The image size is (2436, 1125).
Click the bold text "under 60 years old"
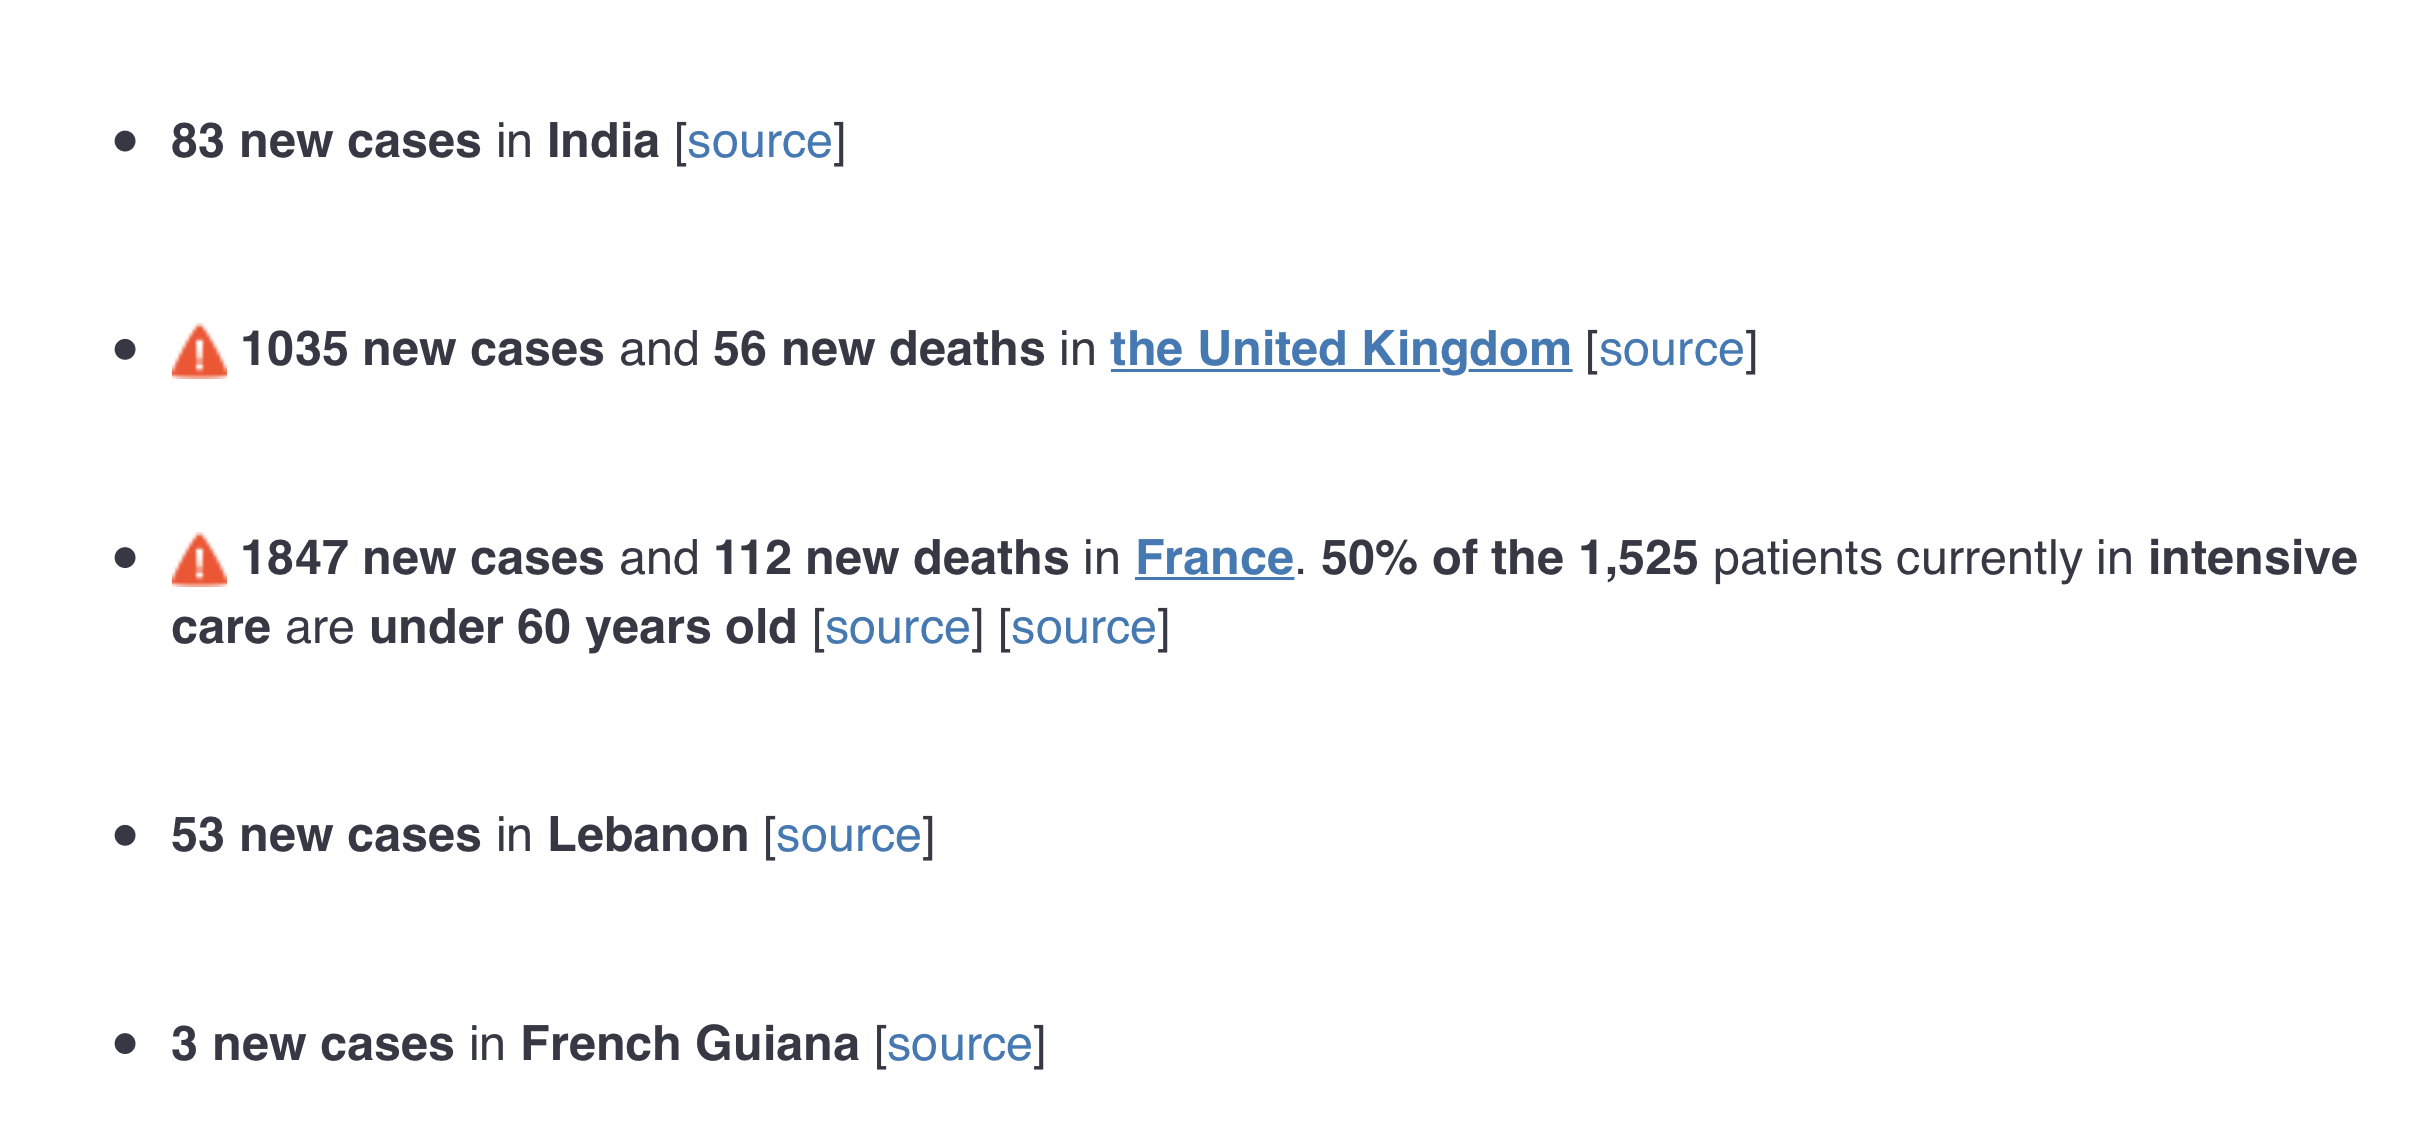tap(583, 628)
